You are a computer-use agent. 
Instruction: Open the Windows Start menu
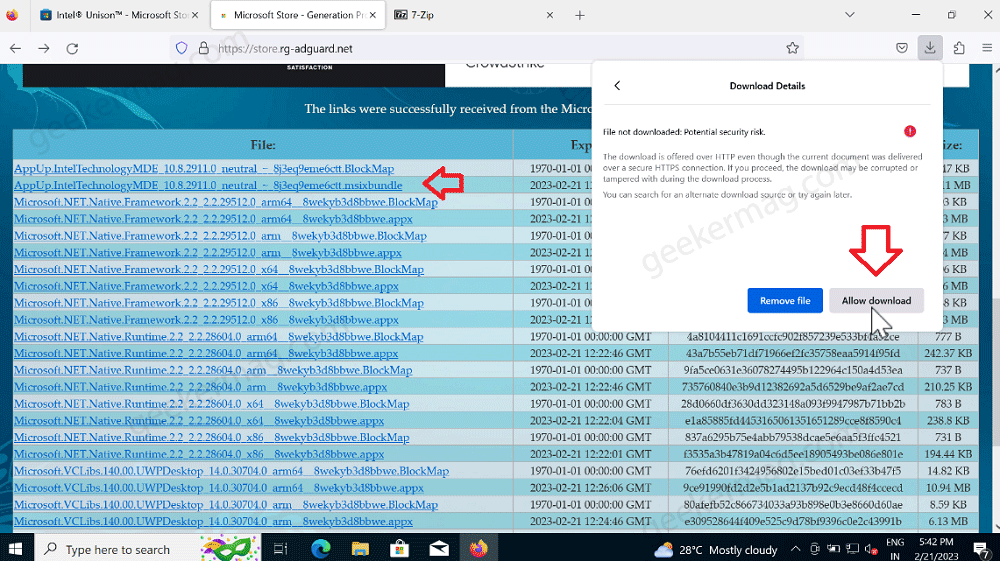click(15, 549)
